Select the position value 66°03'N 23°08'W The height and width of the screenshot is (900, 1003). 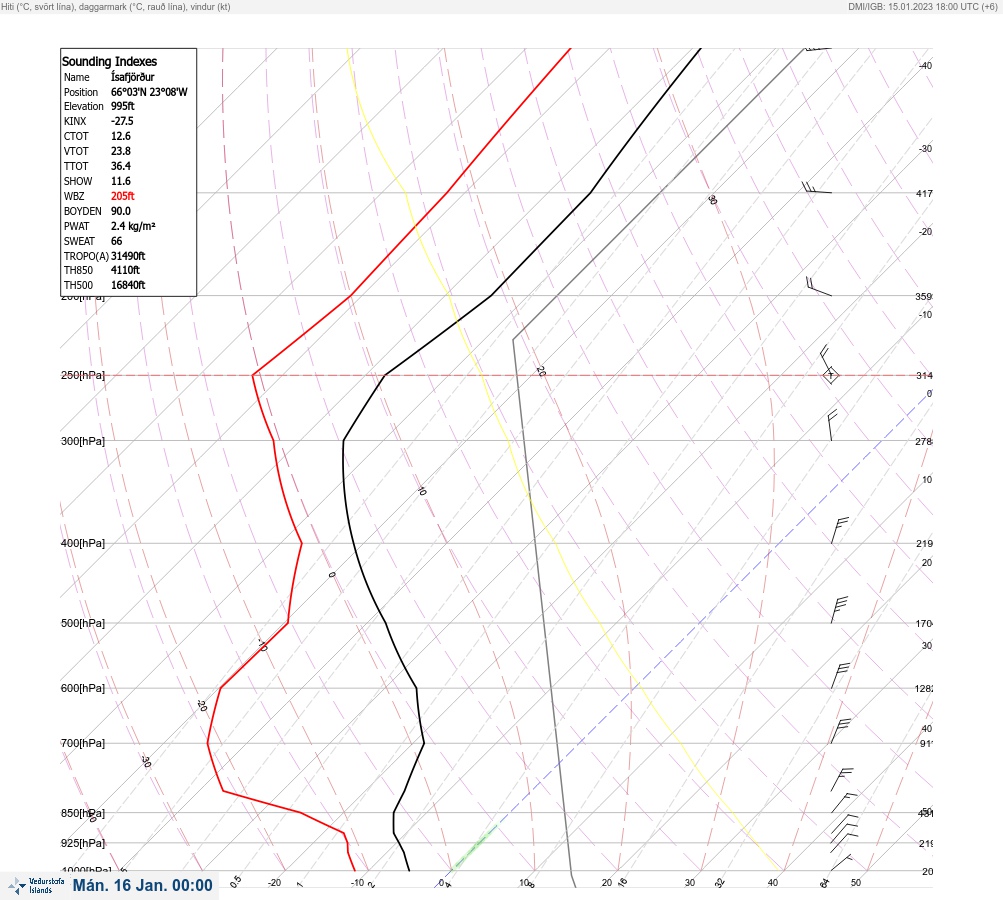point(149,92)
